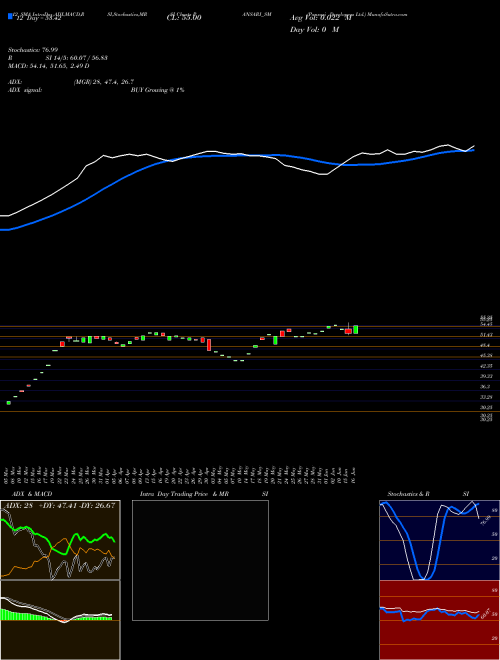Open the blue Stochastics oscillator panel
This screenshot has height=660, width=500.
(439, 540)
